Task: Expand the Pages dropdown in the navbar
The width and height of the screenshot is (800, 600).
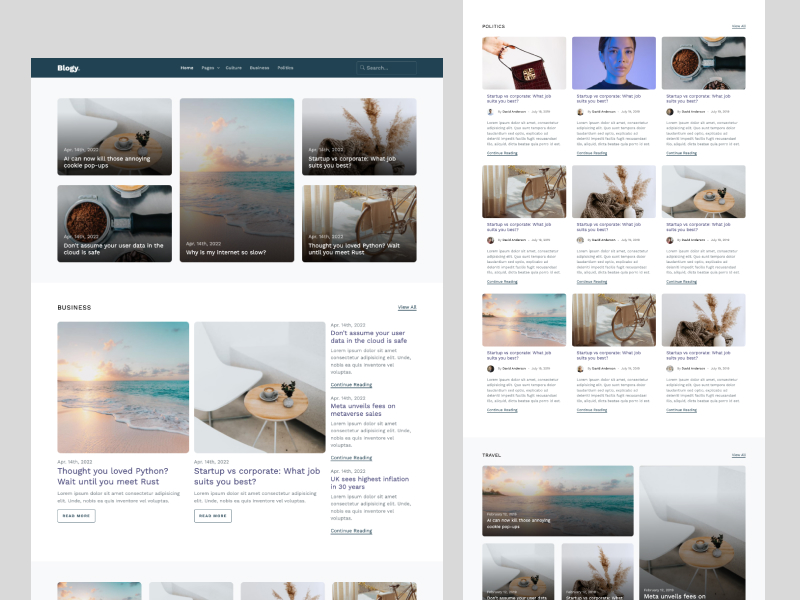Action: [x=210, y=68]
